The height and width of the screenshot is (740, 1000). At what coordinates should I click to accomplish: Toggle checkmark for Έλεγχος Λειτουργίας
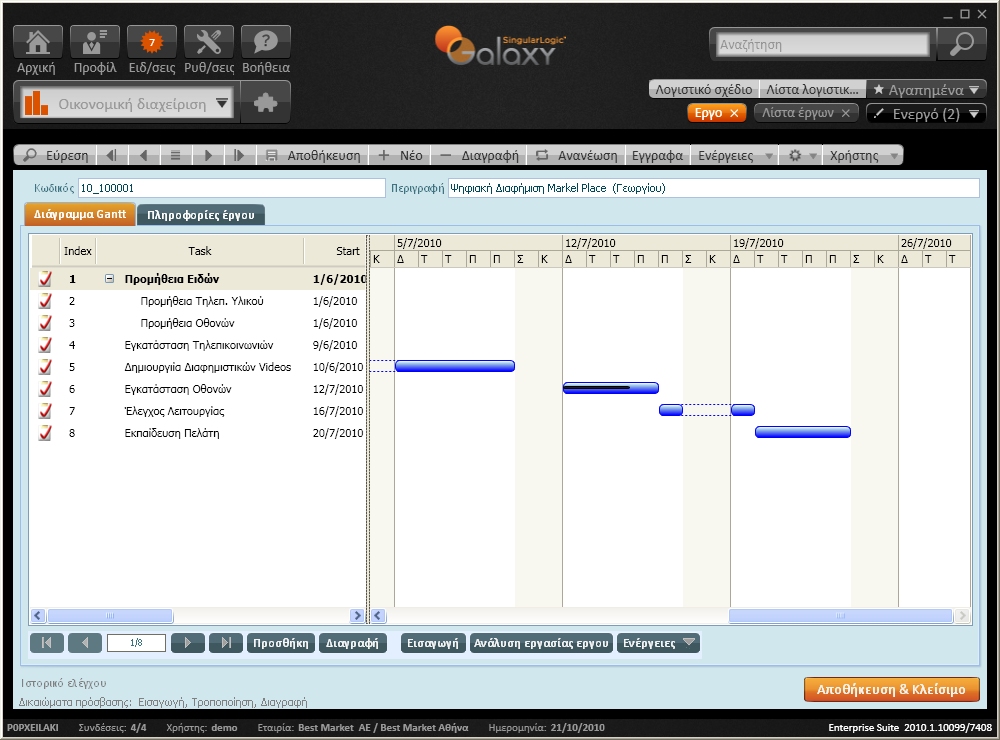point(45,411)
